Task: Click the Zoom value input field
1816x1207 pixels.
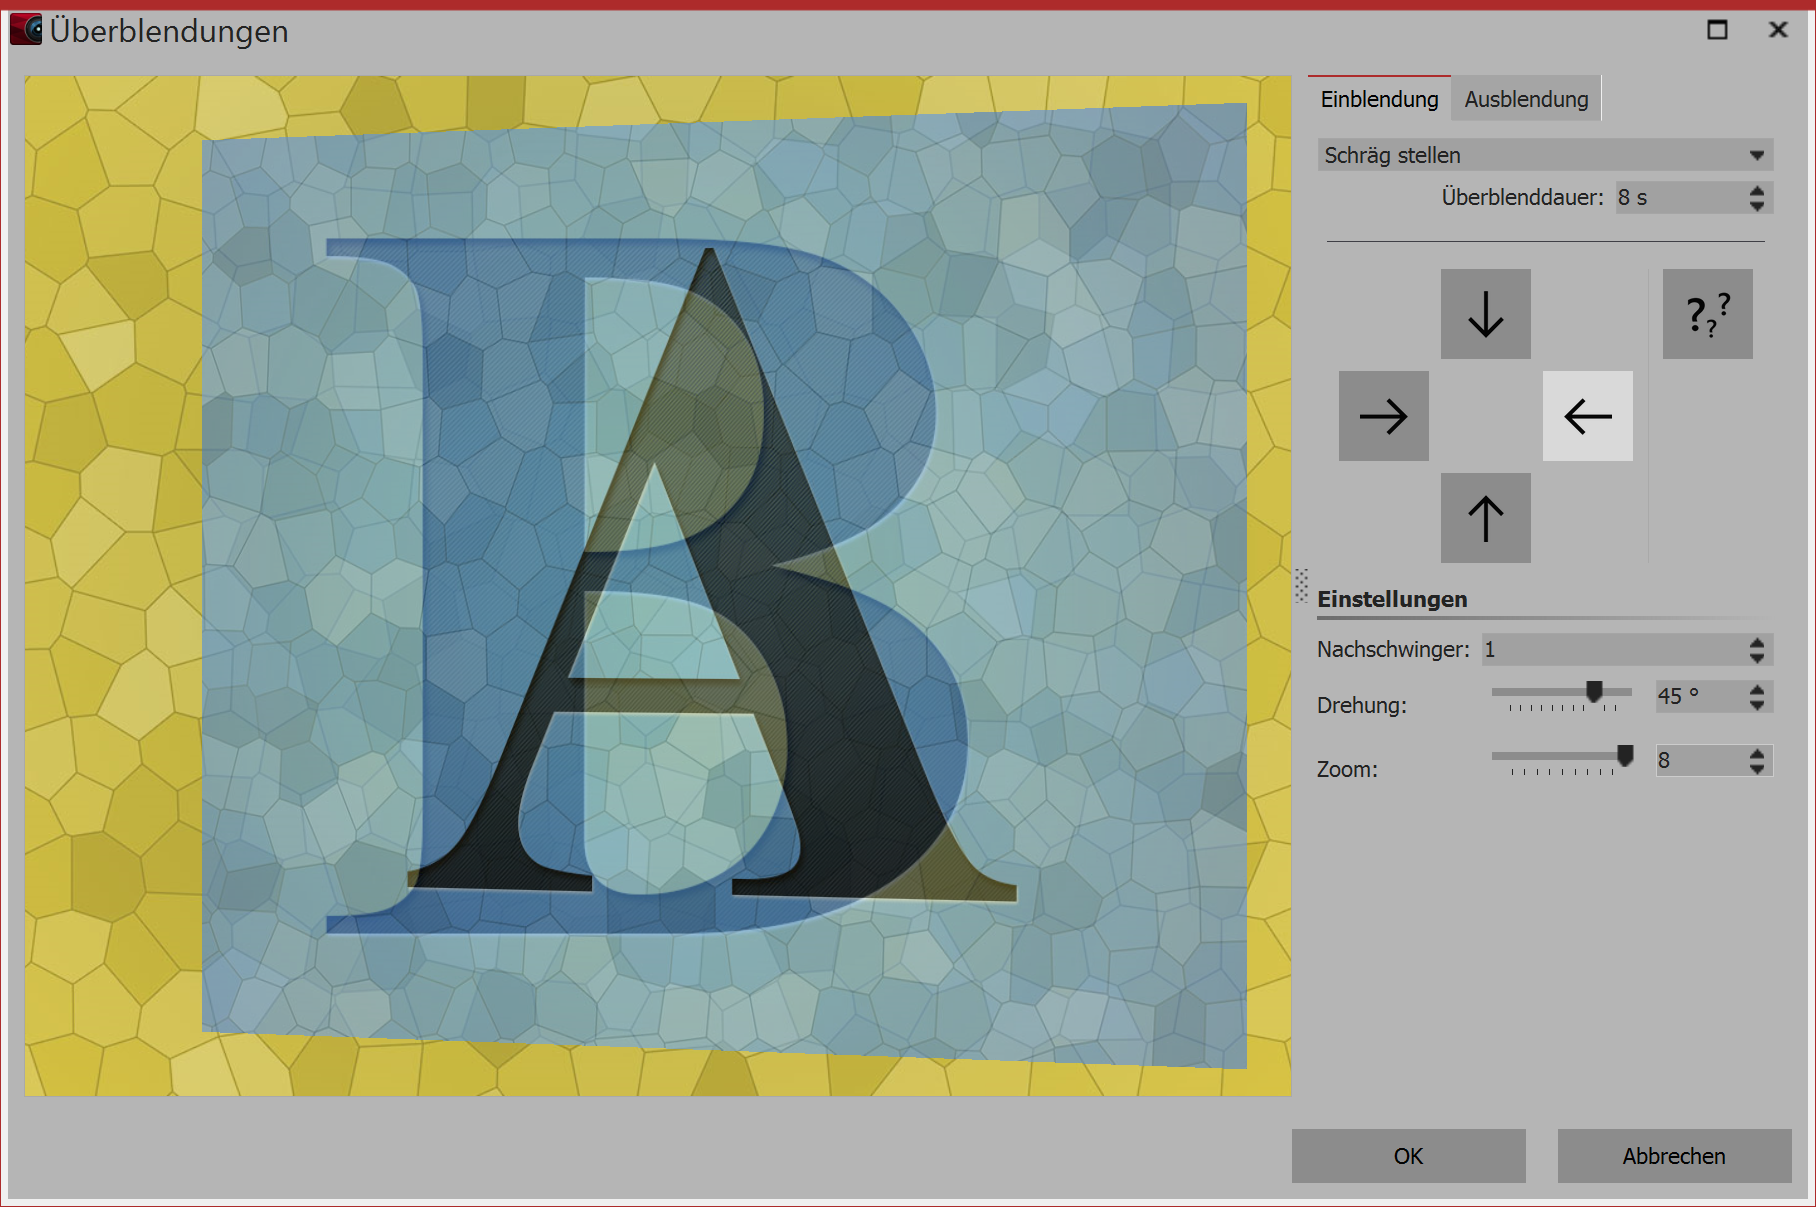Action: (x=1697, y=760)
